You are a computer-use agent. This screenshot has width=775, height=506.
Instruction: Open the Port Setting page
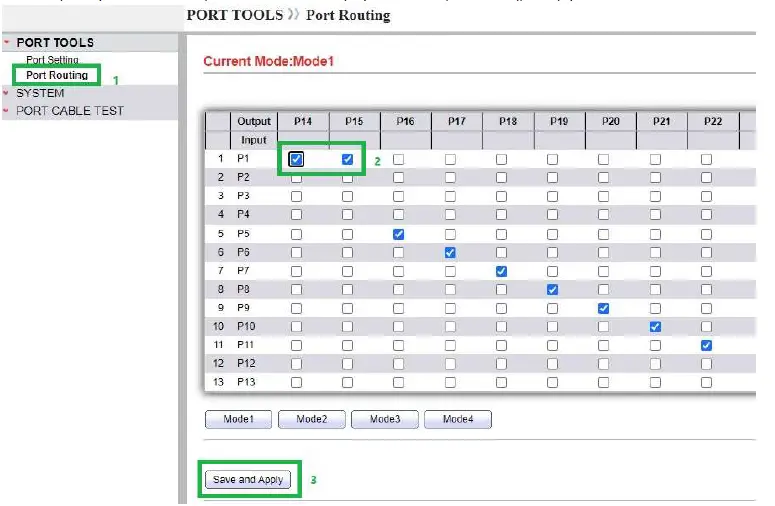(52, 60)
